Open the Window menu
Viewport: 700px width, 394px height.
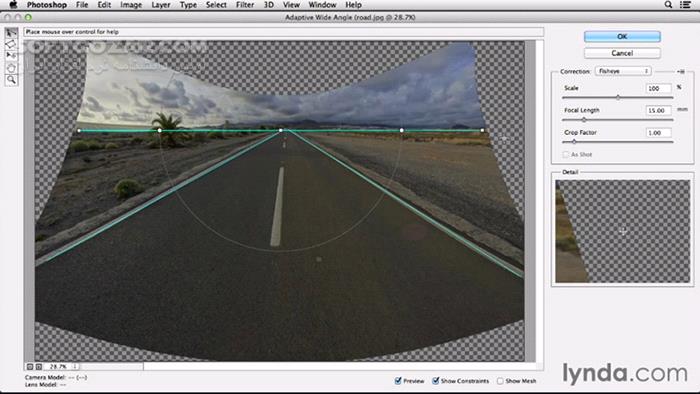(322, 5)
